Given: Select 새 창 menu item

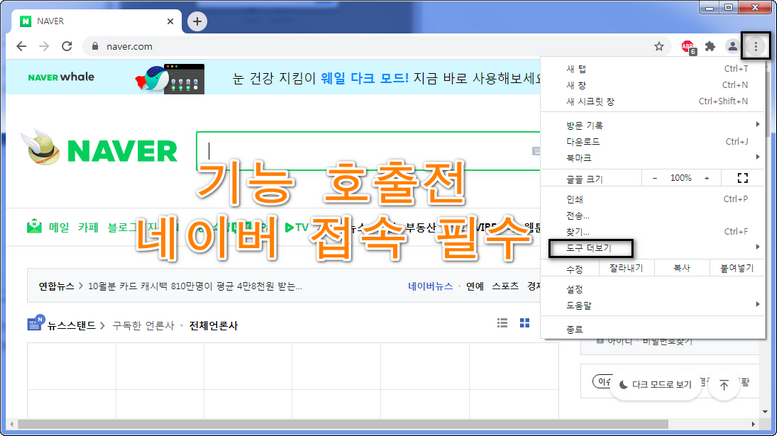Looking at the screenshot, I should pyautogui.click(x=653, y=85).
